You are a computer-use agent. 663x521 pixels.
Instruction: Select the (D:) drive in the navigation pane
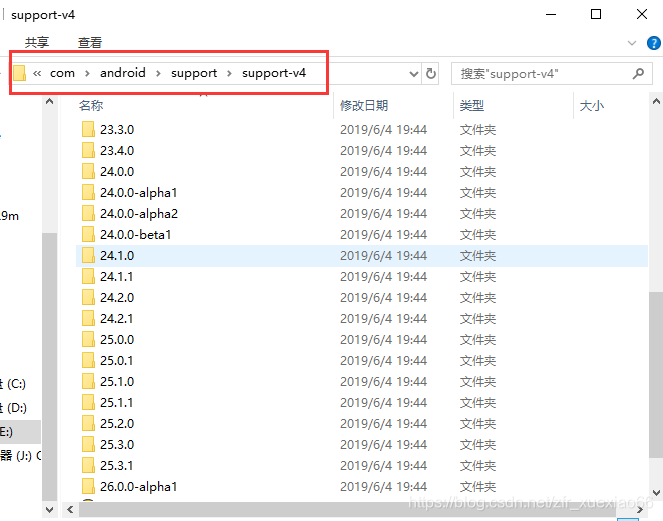pyautogui.click(x=14, y=408)
